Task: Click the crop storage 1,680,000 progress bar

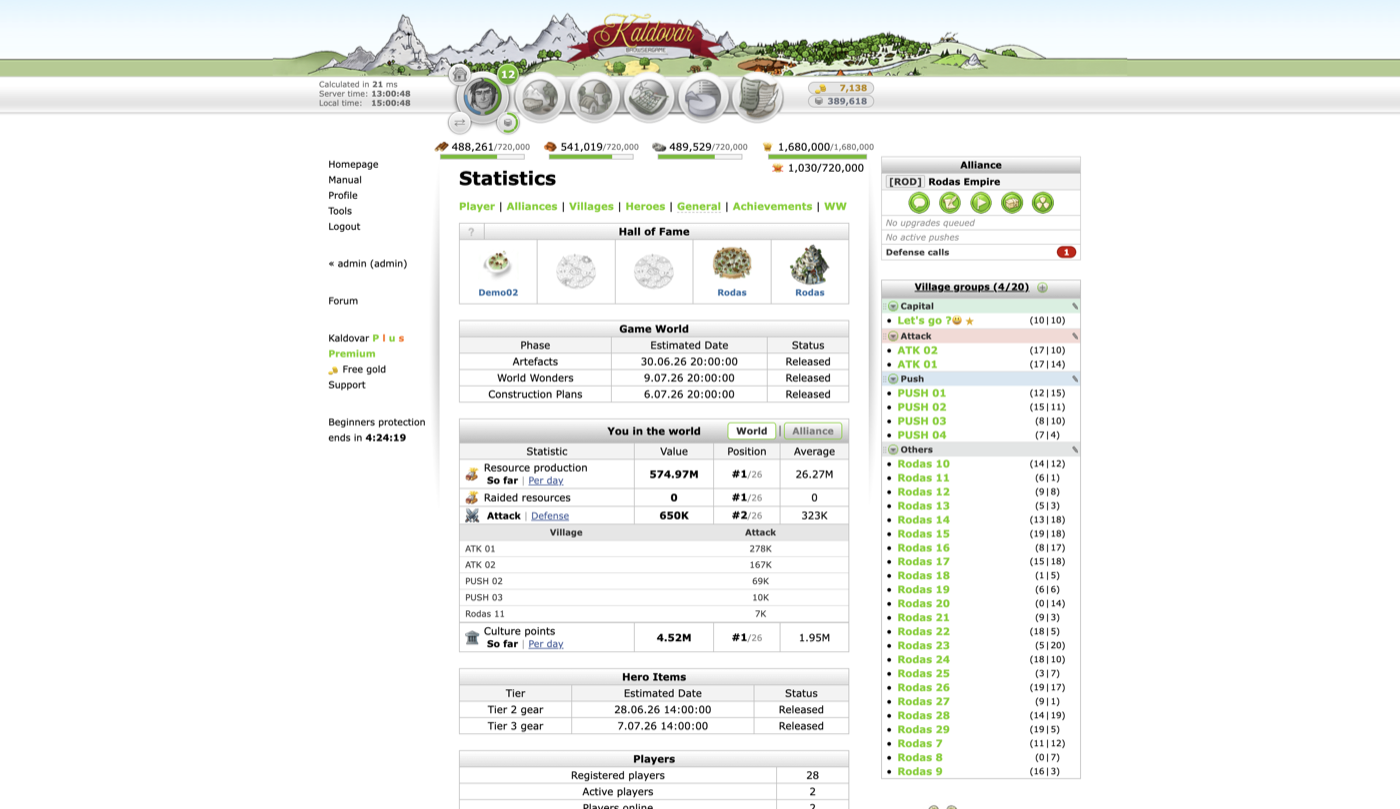Action: tap(817, 157)
